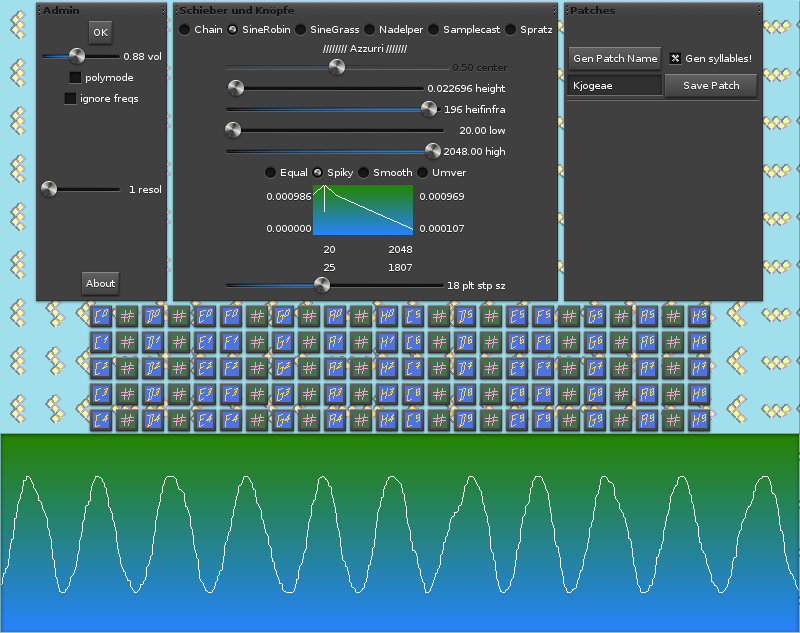
Task: Uncheck Gen syllables! option
Action: coord(675,58)
